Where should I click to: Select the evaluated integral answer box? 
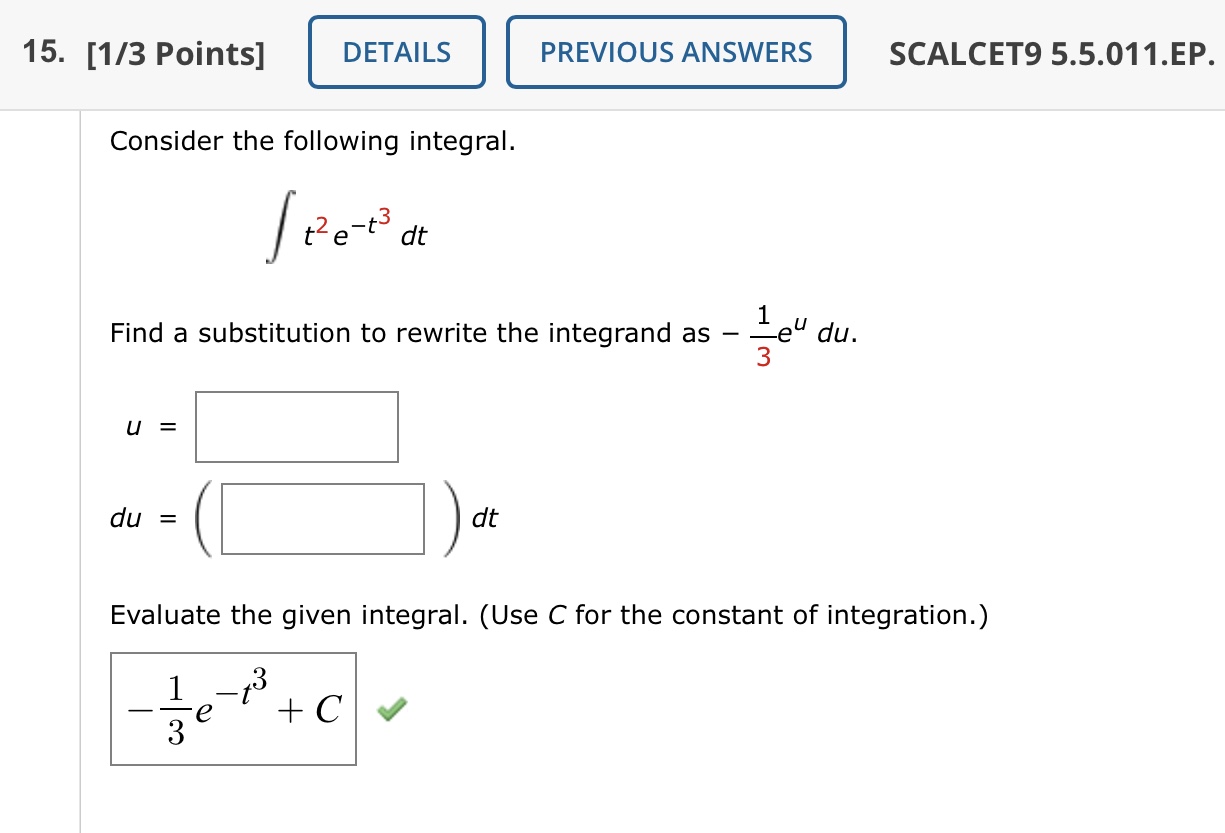coord(232,709)
